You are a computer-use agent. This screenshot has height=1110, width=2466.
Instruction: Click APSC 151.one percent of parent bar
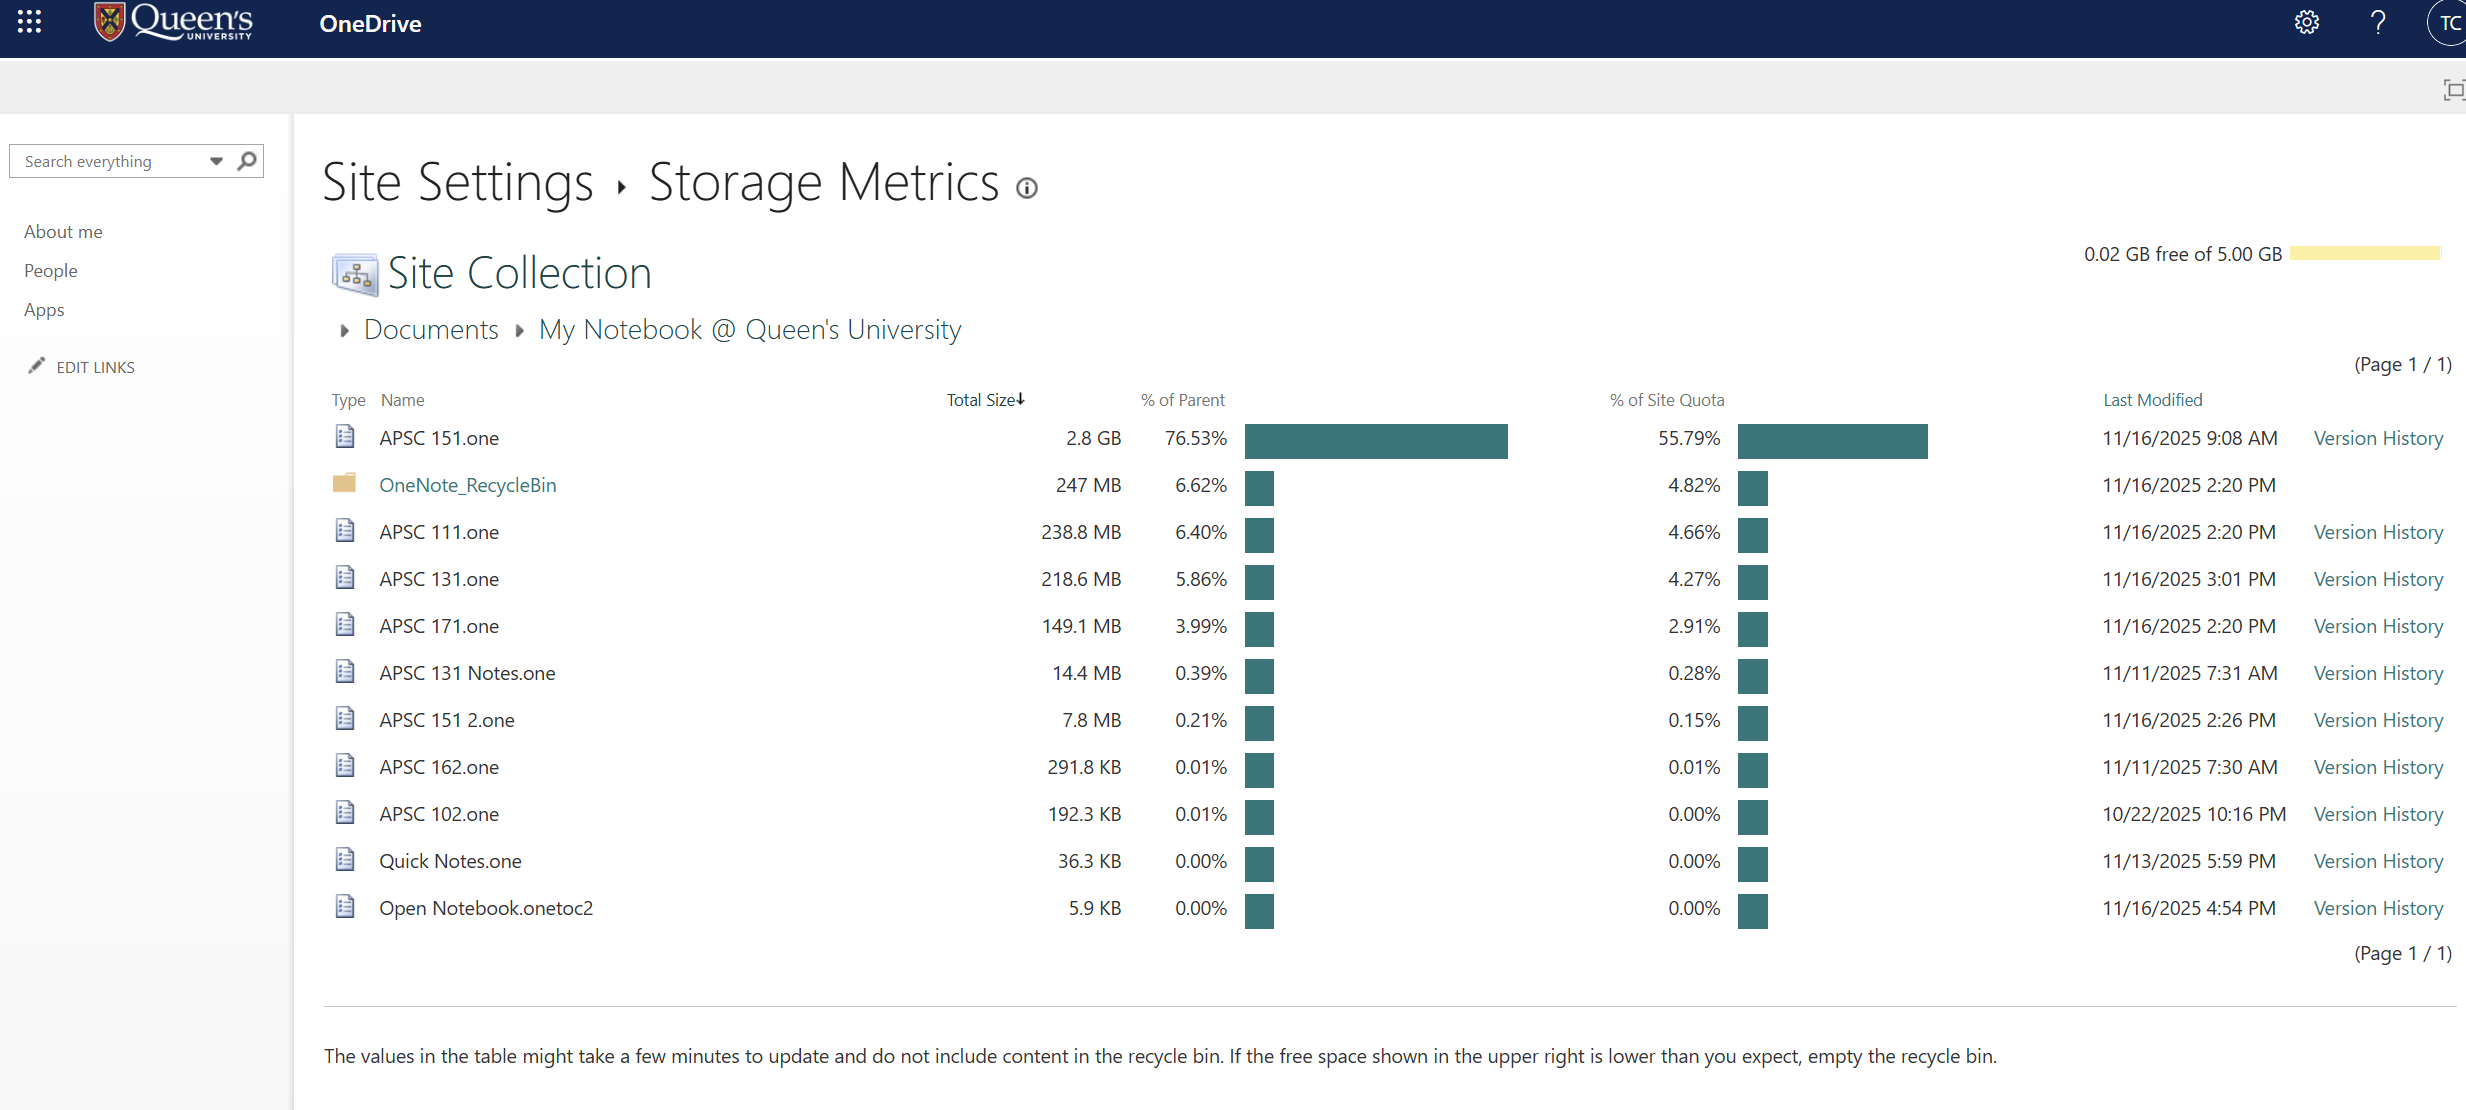tap(1376, 441)
